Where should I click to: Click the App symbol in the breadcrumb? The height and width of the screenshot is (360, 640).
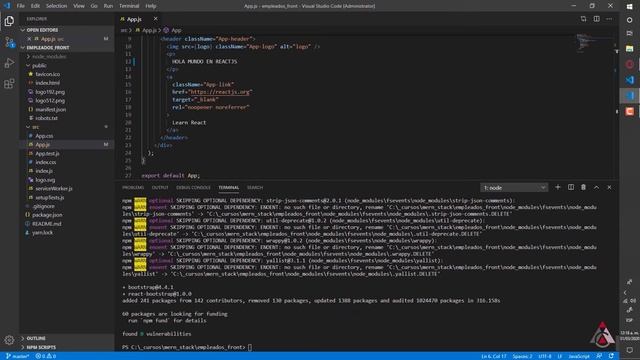point(173,30)
